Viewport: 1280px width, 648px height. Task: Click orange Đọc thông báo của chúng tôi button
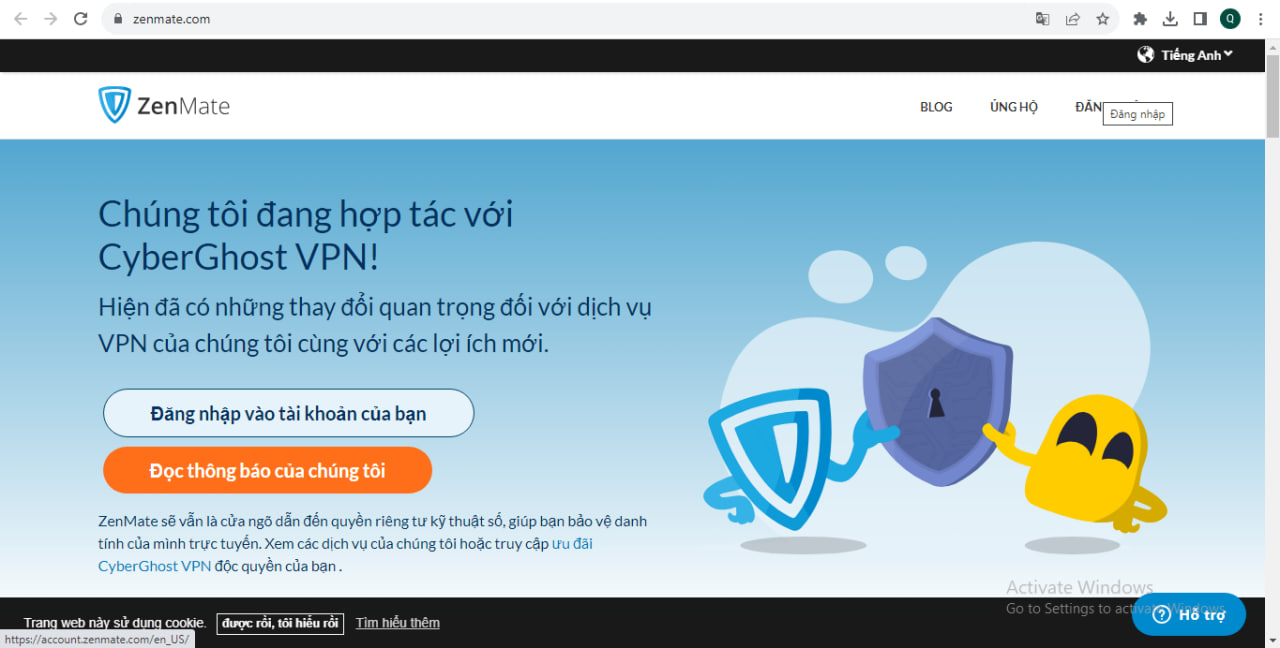pos(267,470)
